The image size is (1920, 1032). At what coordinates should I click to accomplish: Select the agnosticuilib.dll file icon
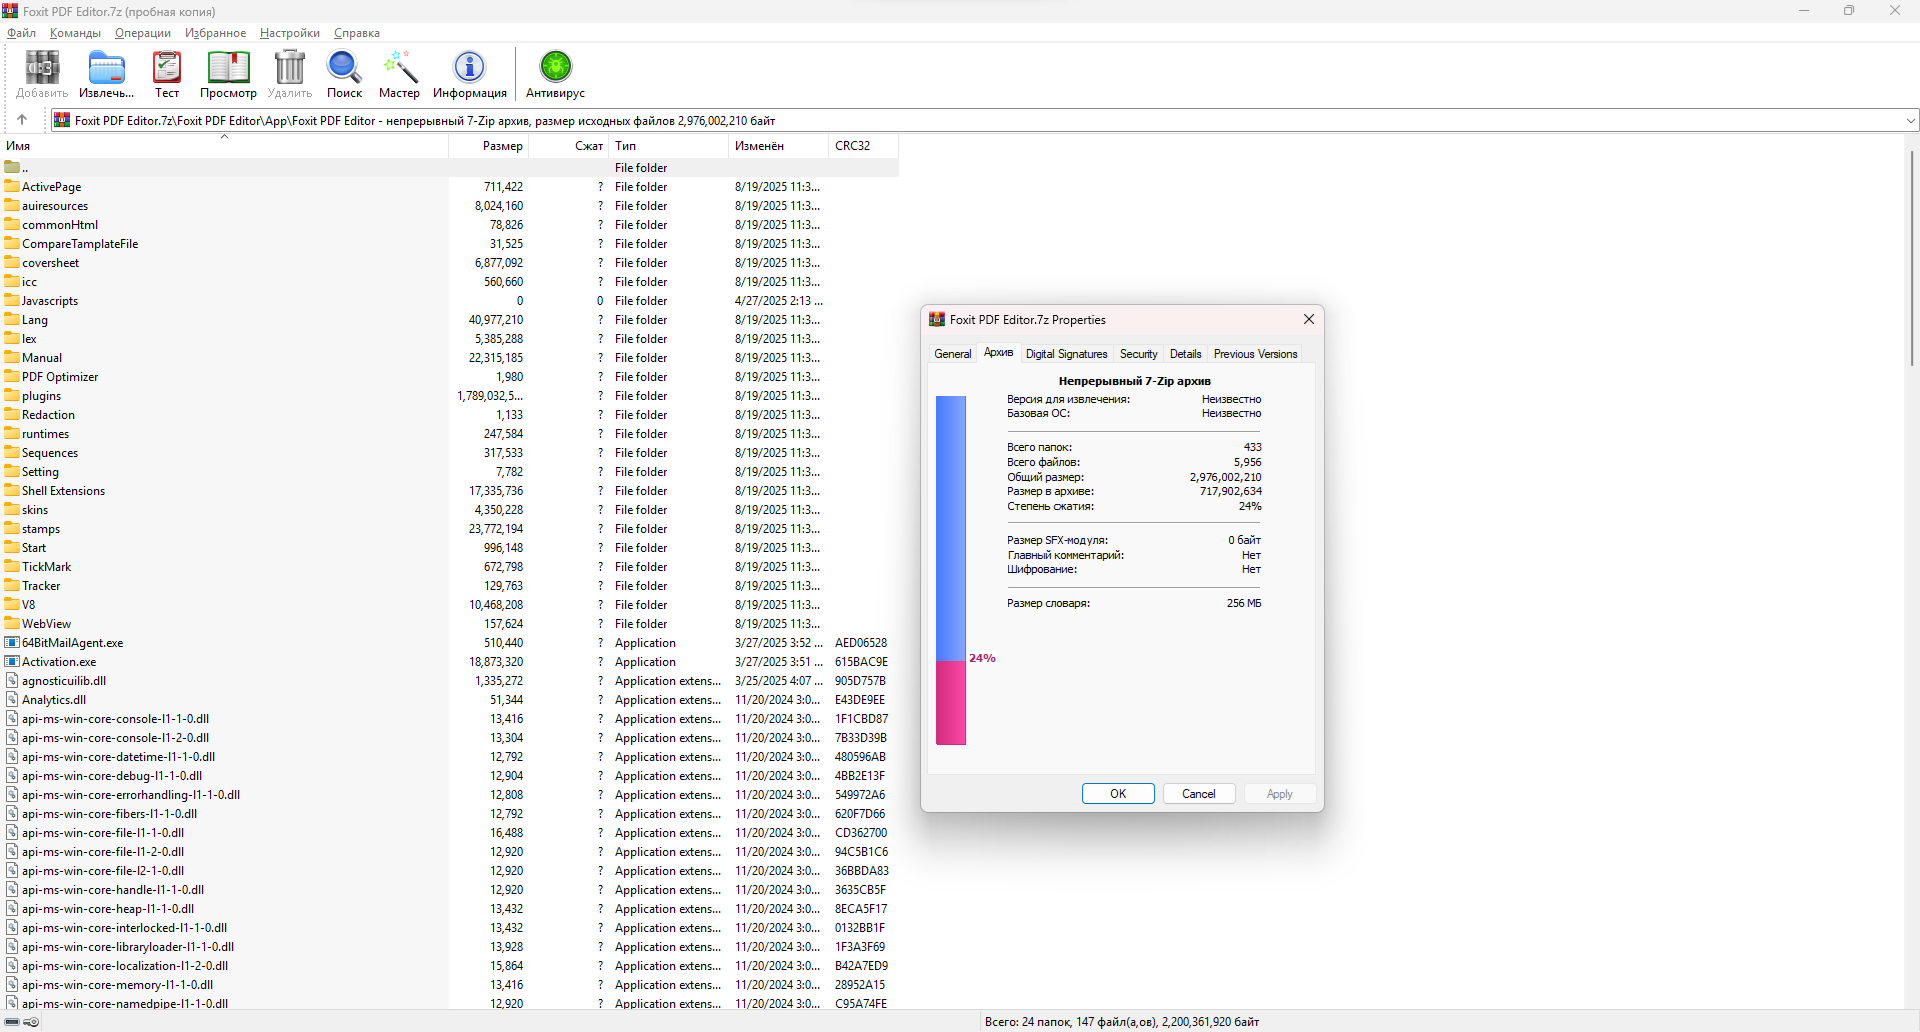[12, 680]
